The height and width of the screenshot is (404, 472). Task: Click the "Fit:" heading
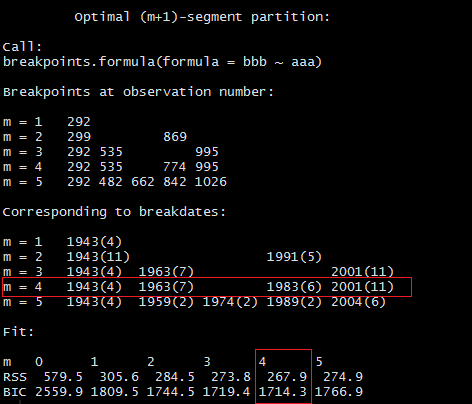click(18, 332)
